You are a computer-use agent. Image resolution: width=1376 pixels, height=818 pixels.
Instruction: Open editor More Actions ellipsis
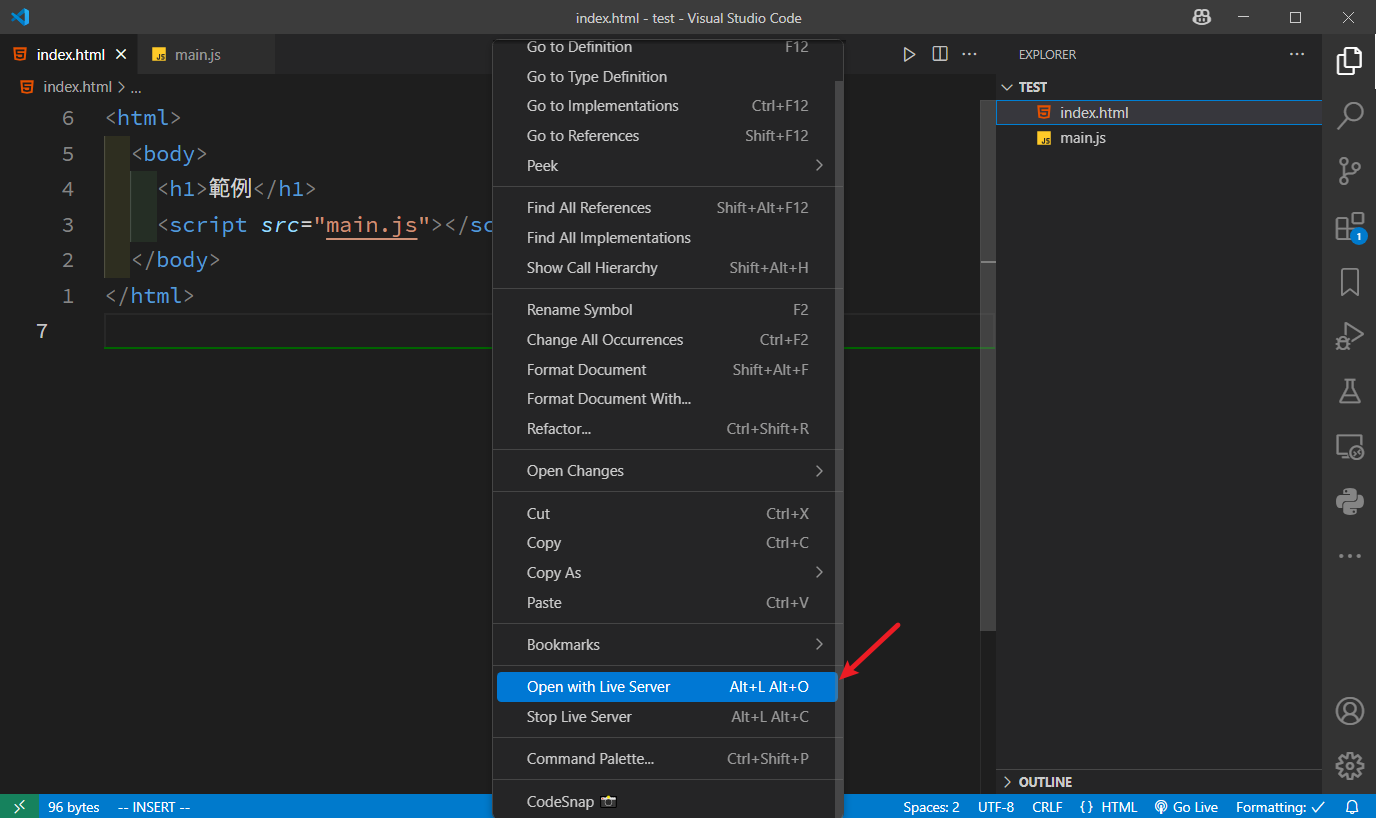[x=969, y=54]
